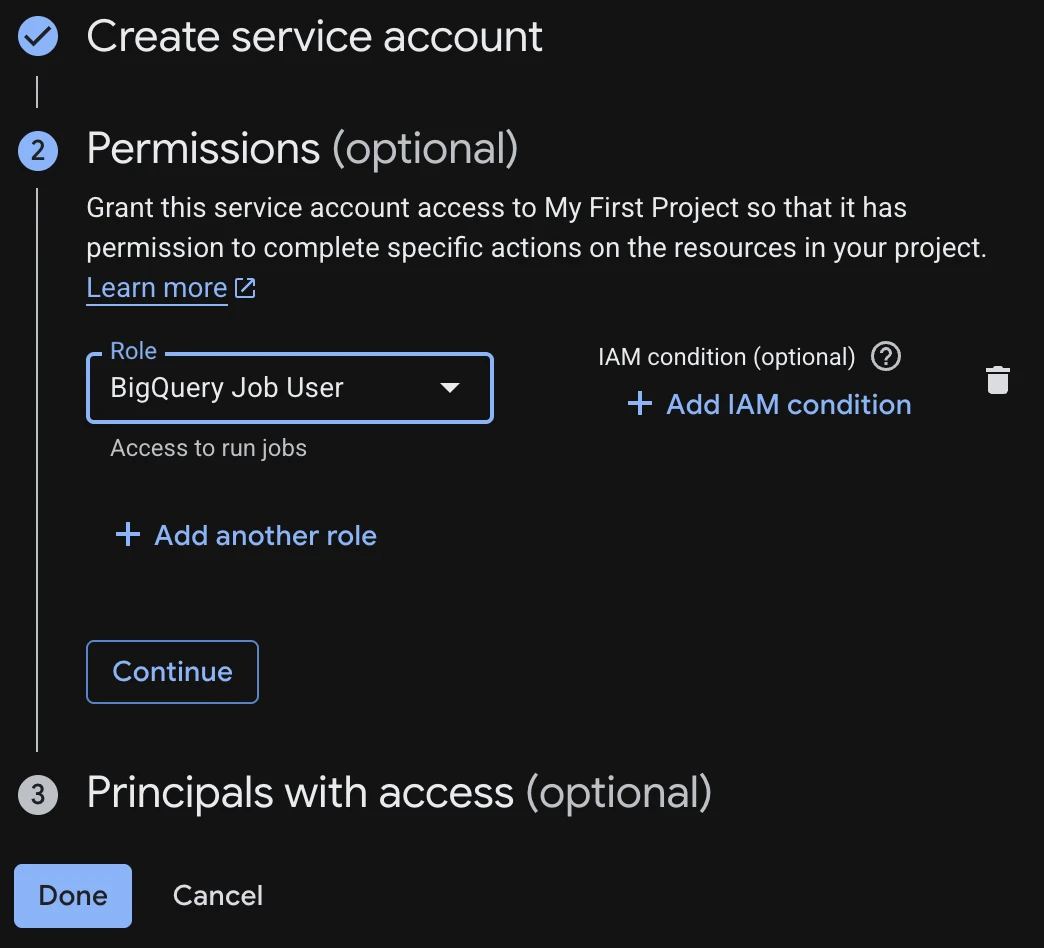Delete the role using the trash icon
Image resolution: width=1044 pixels, height=948 pixels.
click(x=997, y=380)
